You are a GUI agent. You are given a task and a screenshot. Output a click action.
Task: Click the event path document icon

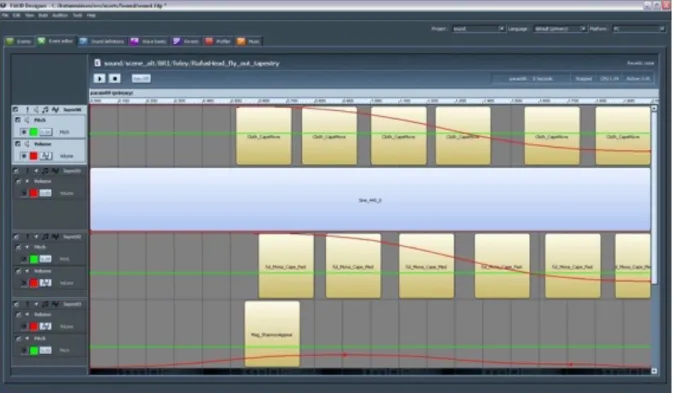pyautogui.click(x=97, y=63)
